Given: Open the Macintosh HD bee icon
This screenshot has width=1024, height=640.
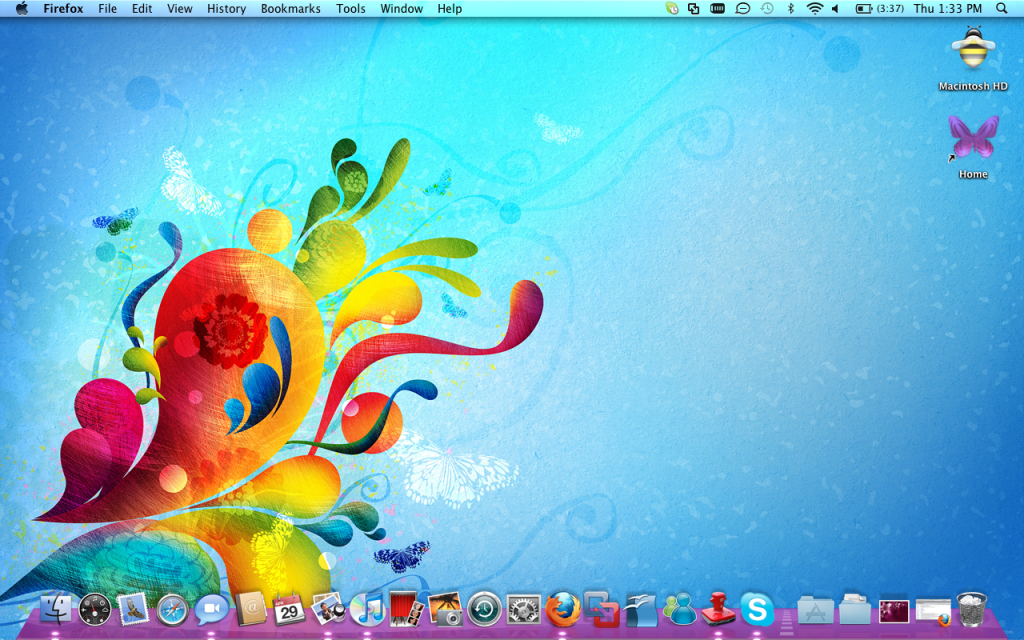Looking at the screenshot, I should click(x=973, y=48).
